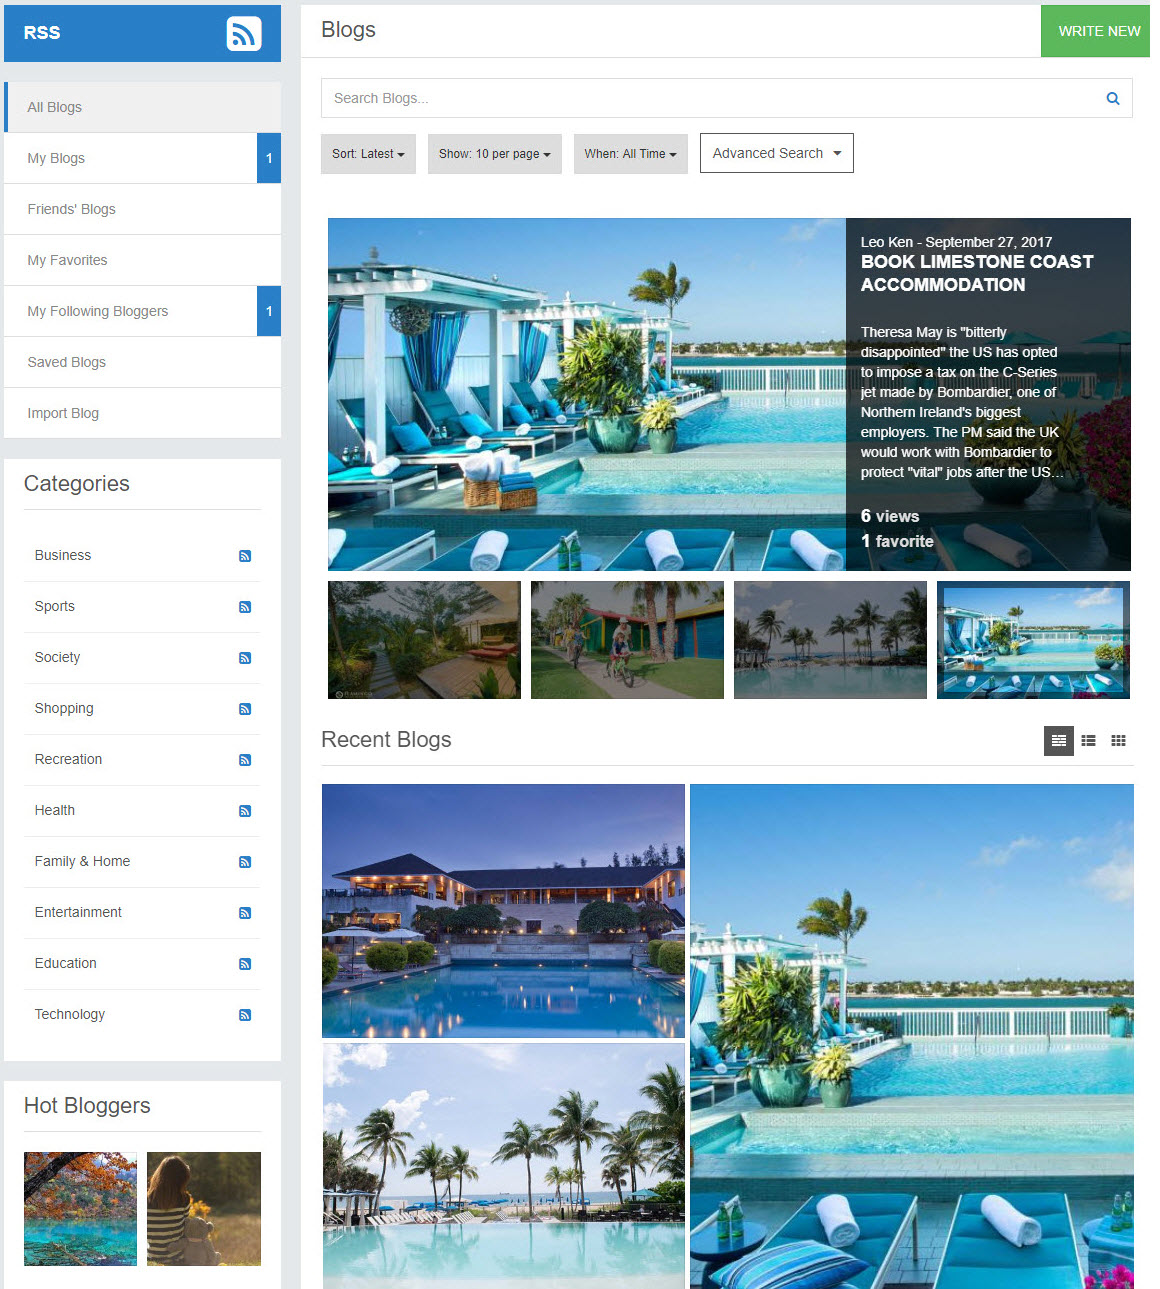Open autumn lake Hot Blogger avatar

(x=80, y=1209)
